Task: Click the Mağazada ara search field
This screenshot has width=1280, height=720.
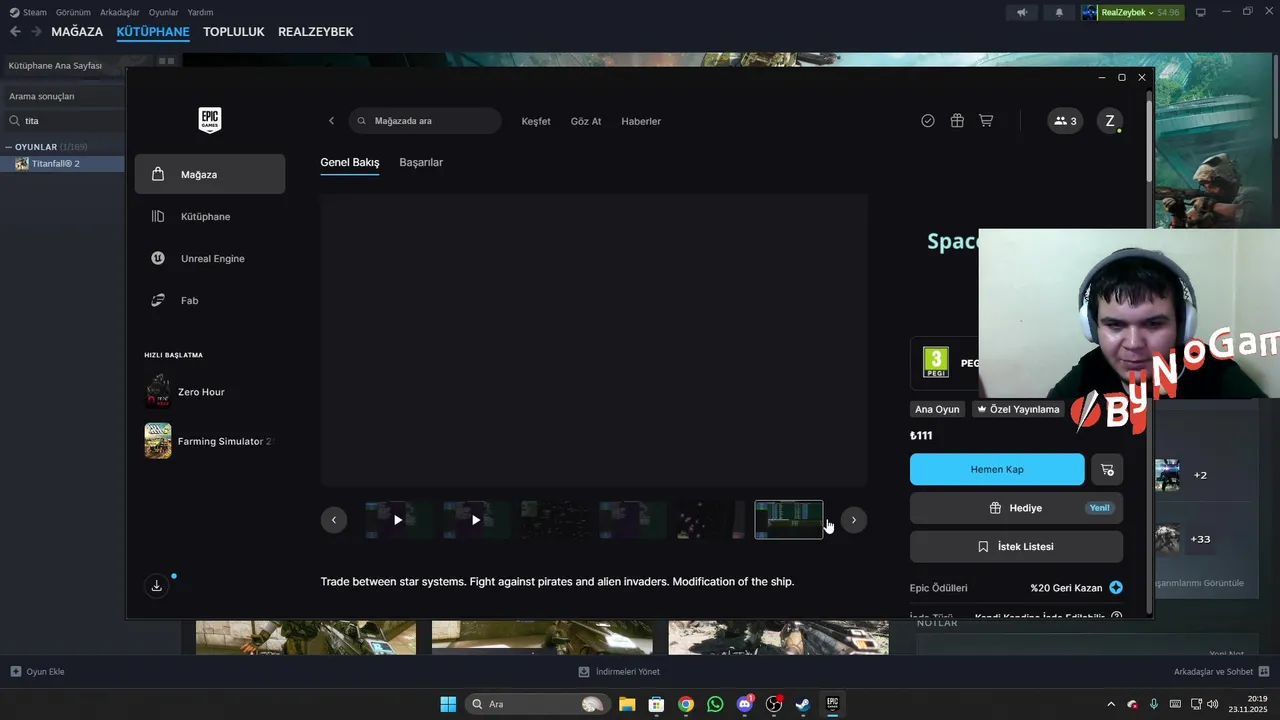Action: click(x=425, y=121)
